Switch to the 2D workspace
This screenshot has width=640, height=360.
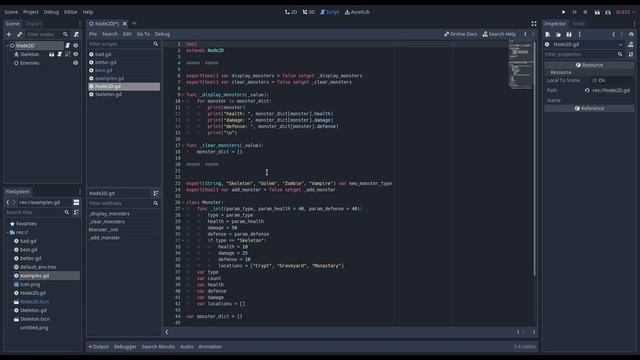pos(291,12)
